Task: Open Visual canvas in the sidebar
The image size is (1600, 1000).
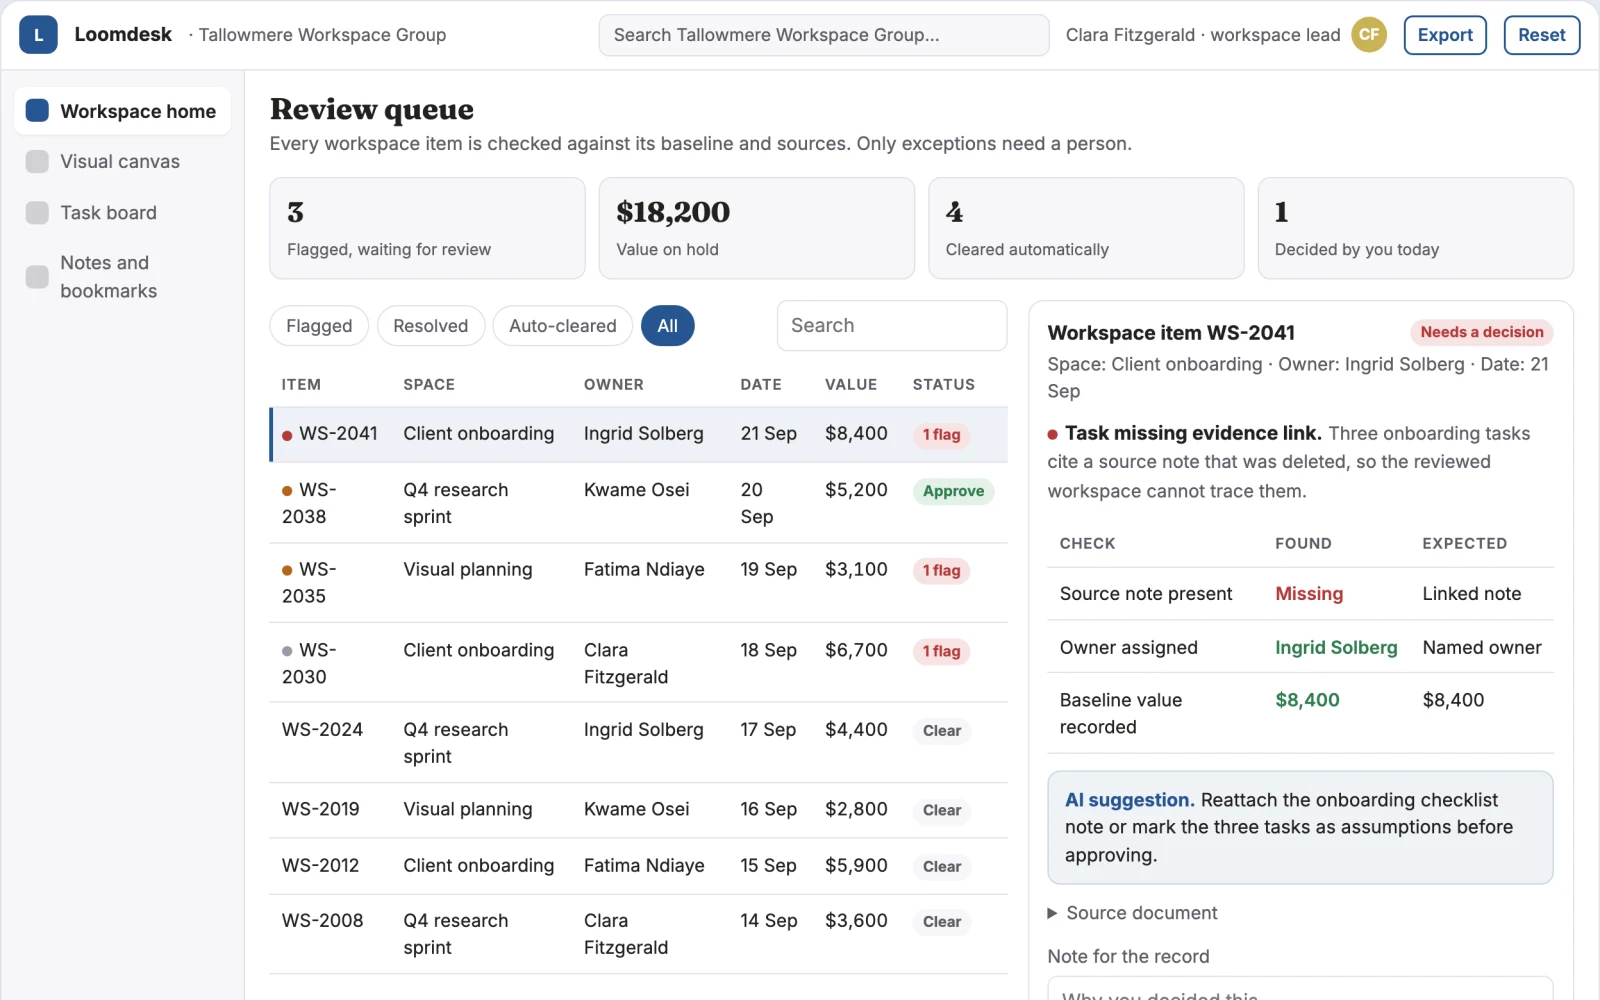Action: coord(122,161)
